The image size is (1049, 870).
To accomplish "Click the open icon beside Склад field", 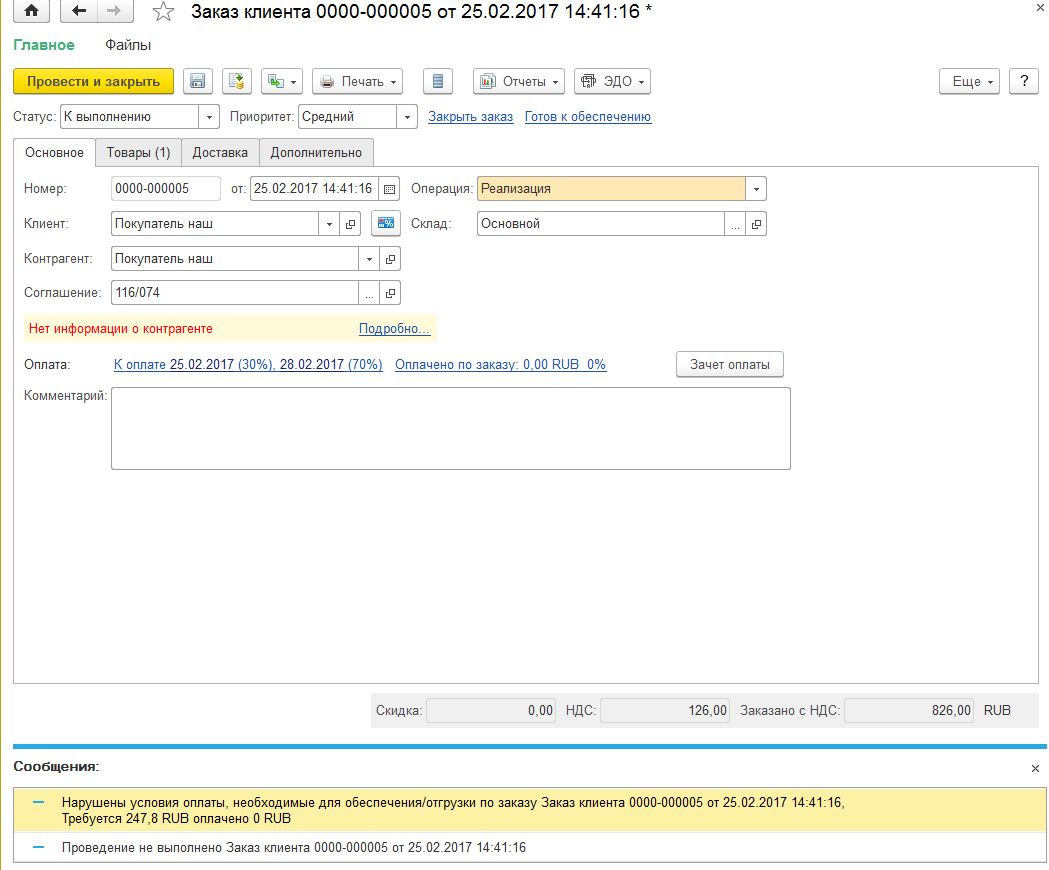I will 756,224.
